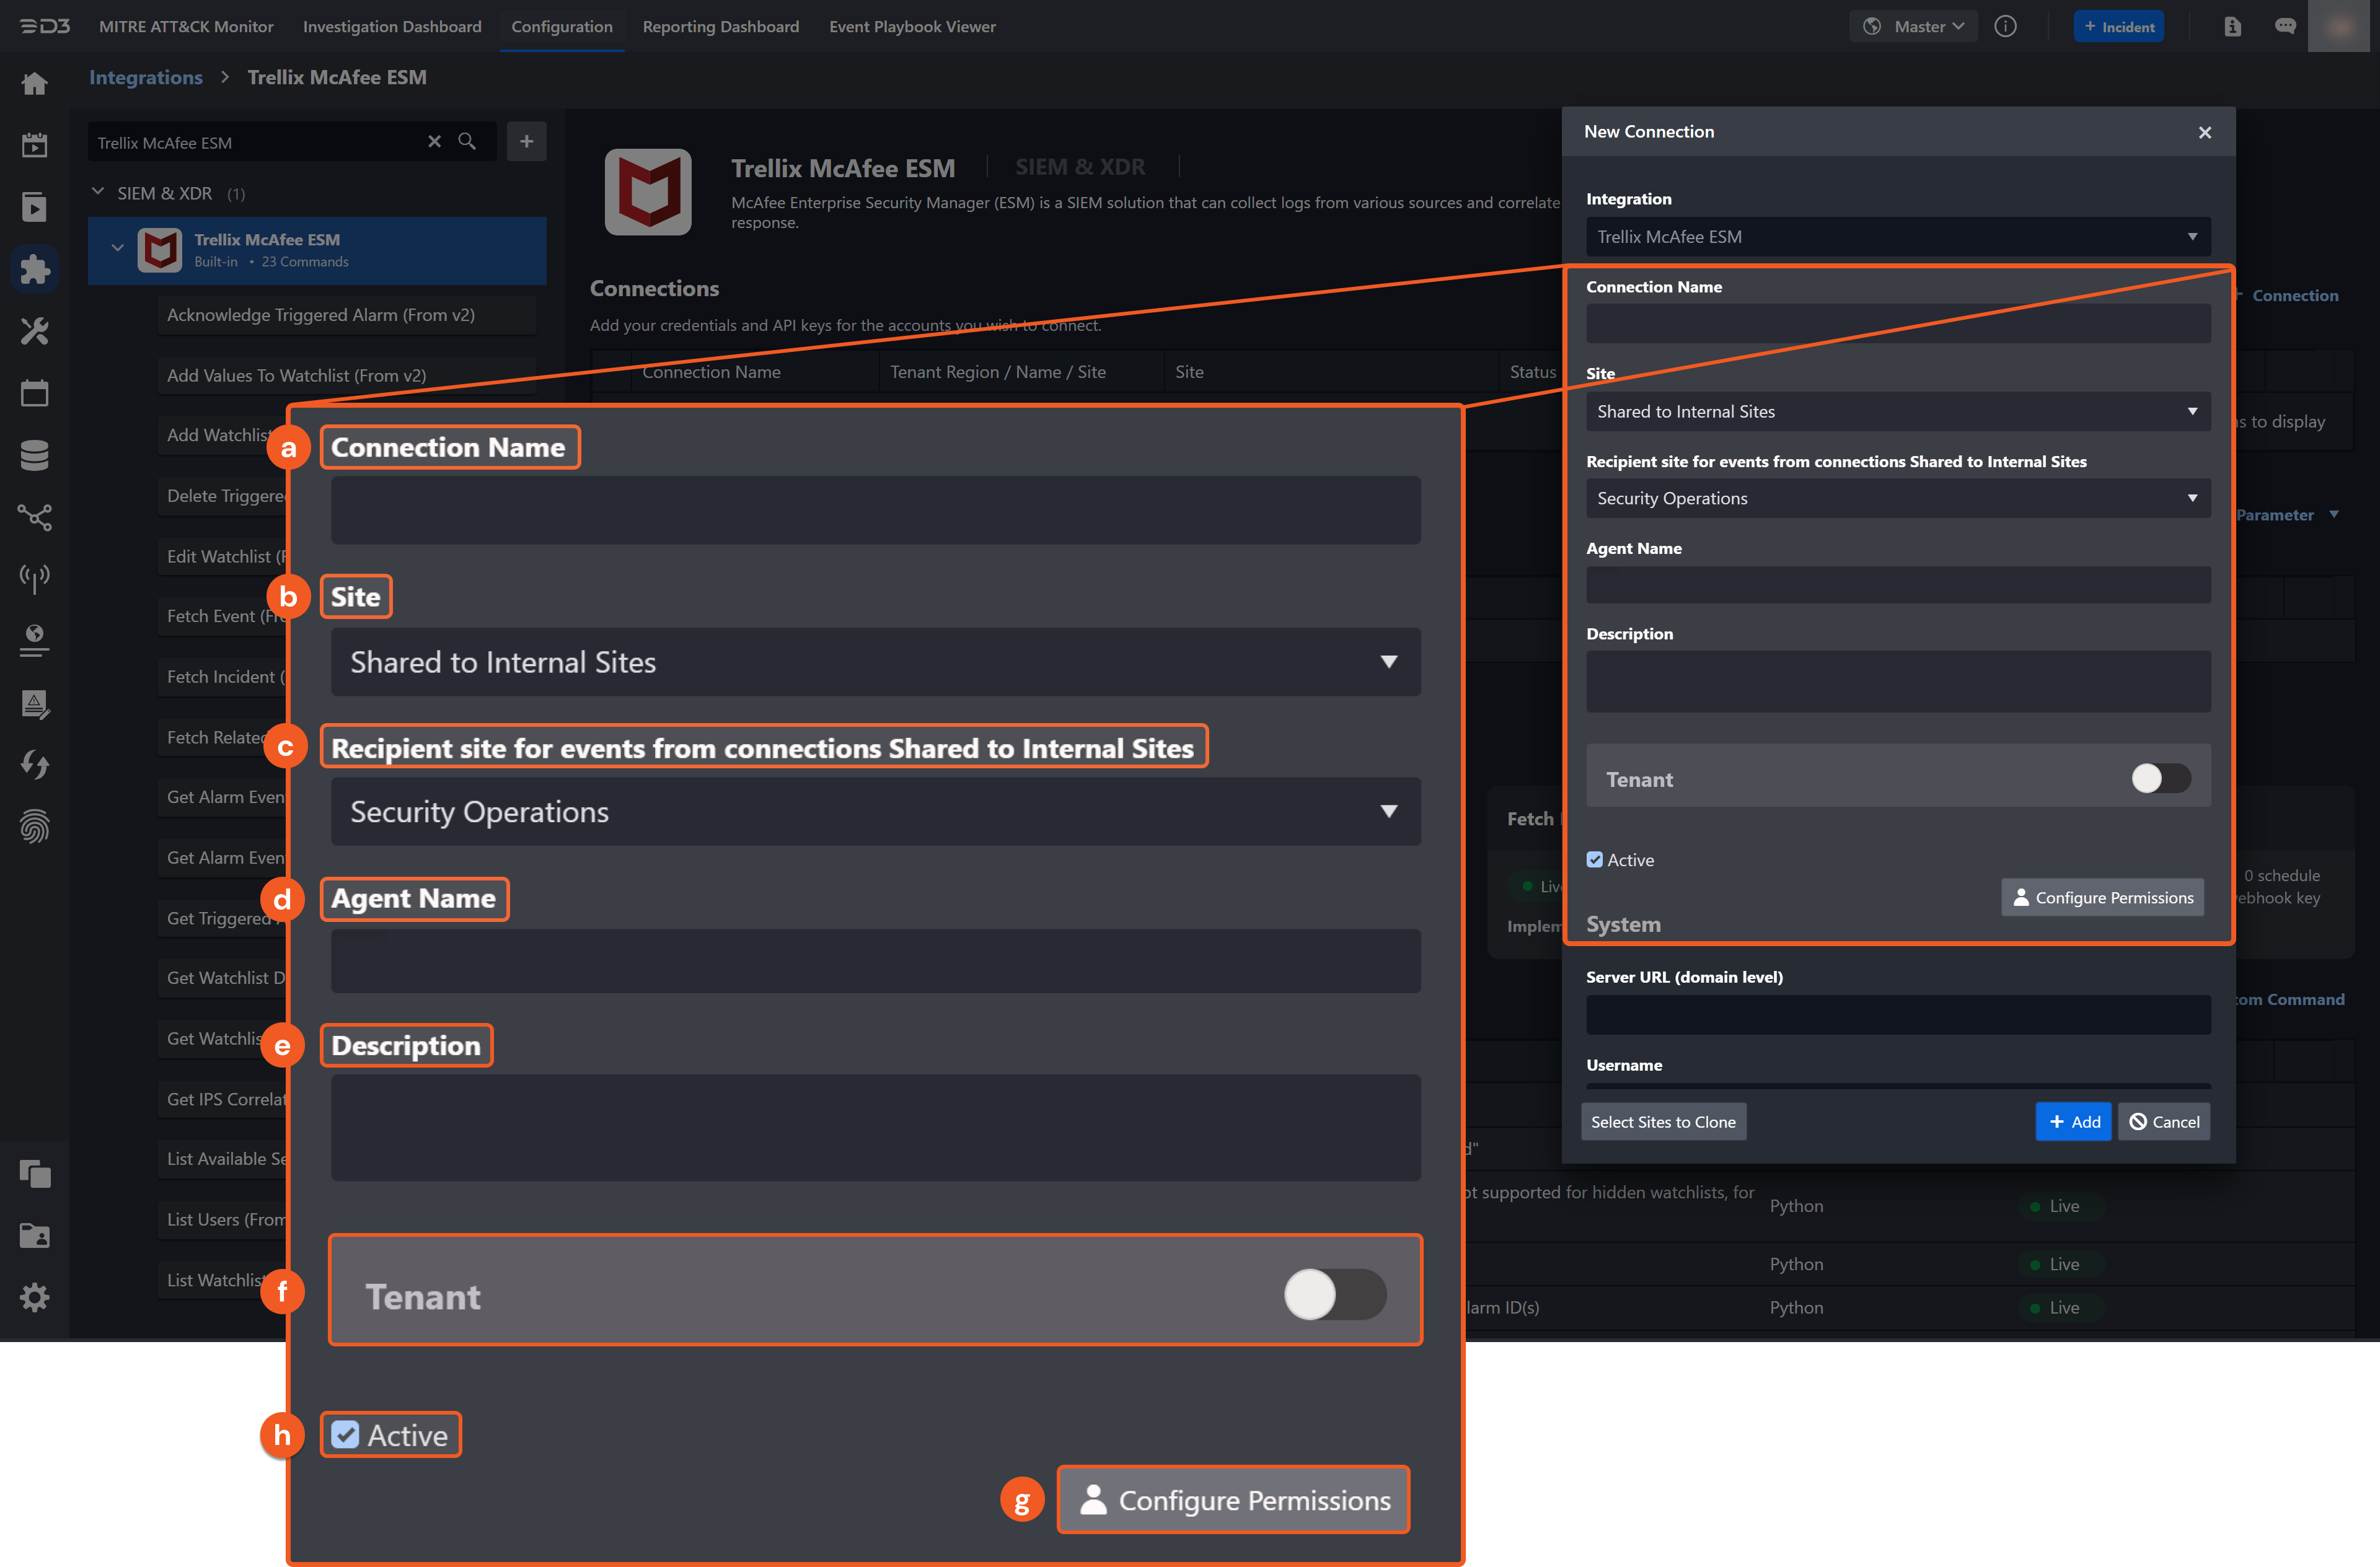Collapse the SIEM & XDR tree group
The height and width of the screenshot is (1567, 2380).
click(98, 192)
